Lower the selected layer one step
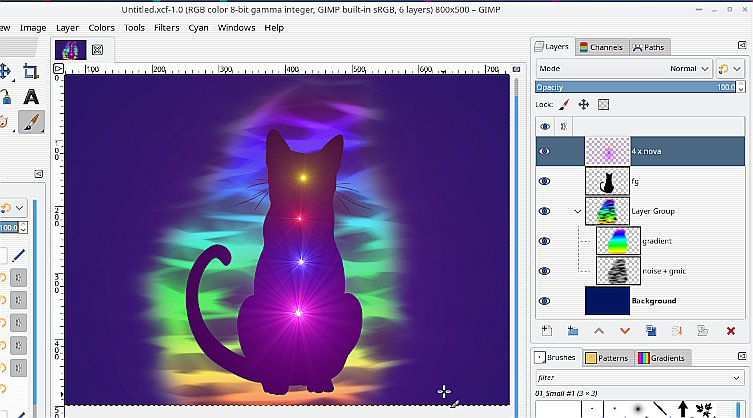 (x=625, y=330)
